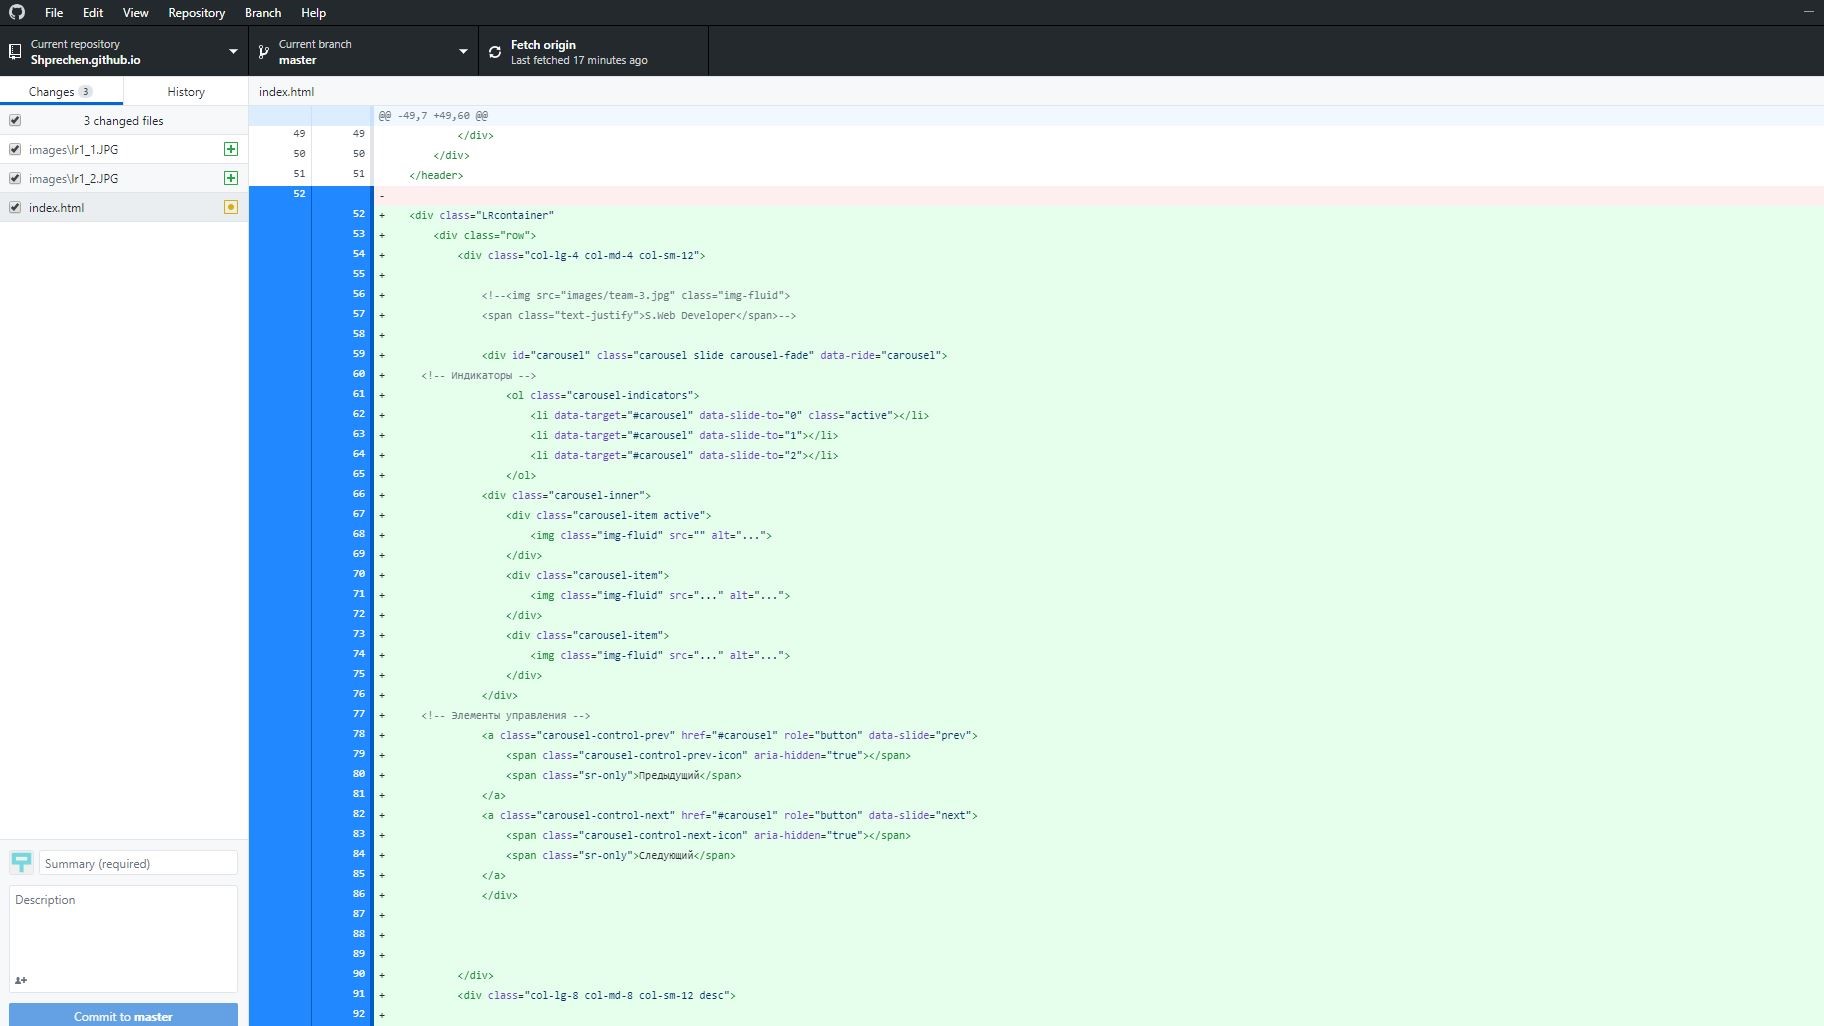The image size is (1824, 1026).
Task: Click the current branch icon
Action: point(264,52)
